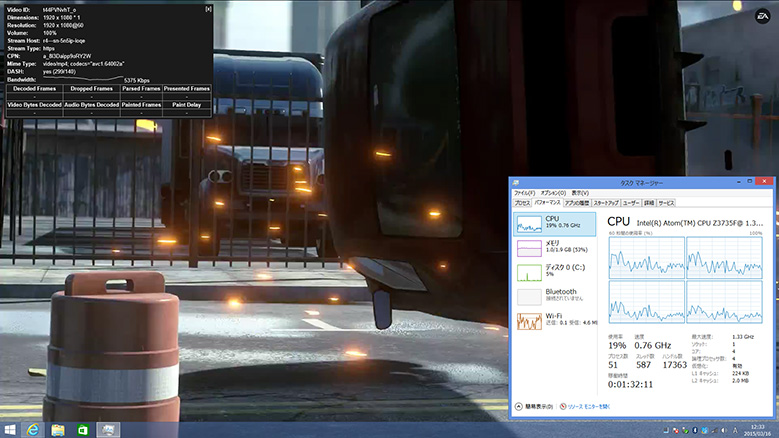Screen dimensions: 779x438
Task: Click the Decoded Frames stats cell
Action: [x=34, y=88]
